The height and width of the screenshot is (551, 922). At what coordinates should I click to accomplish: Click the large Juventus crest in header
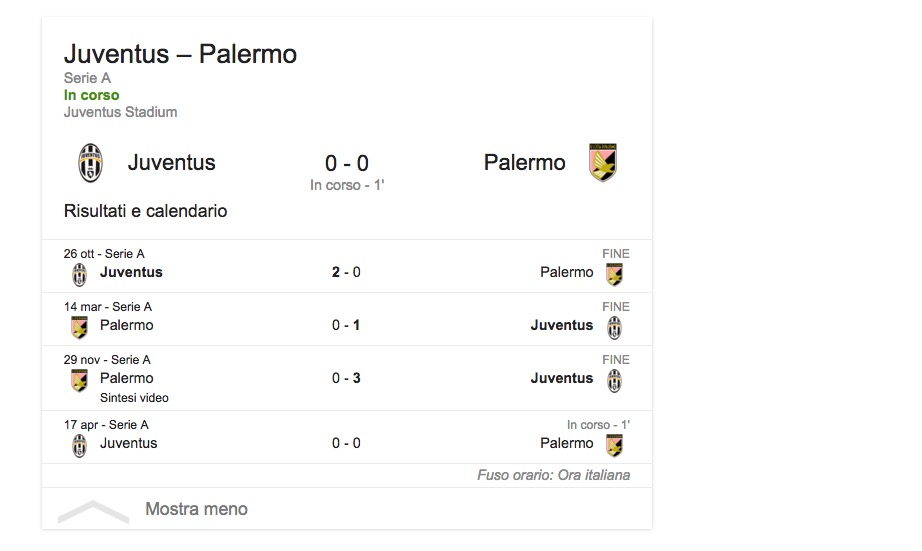pyautogui.click(x=90, y=163)
